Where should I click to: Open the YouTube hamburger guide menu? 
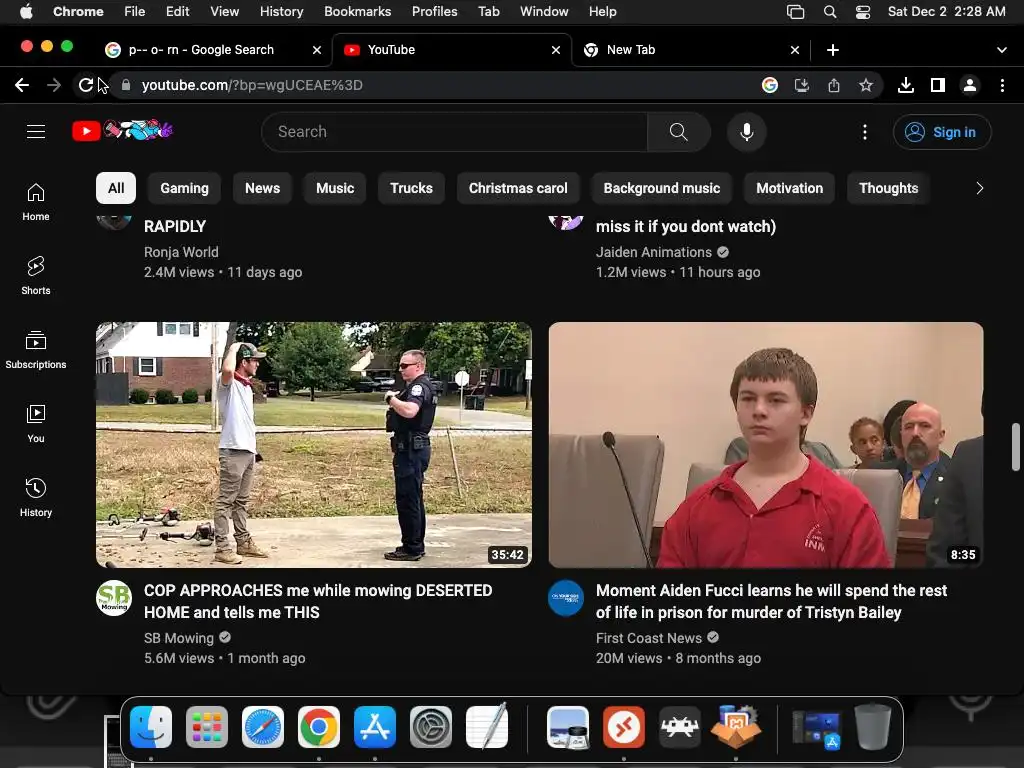[36, 132]
